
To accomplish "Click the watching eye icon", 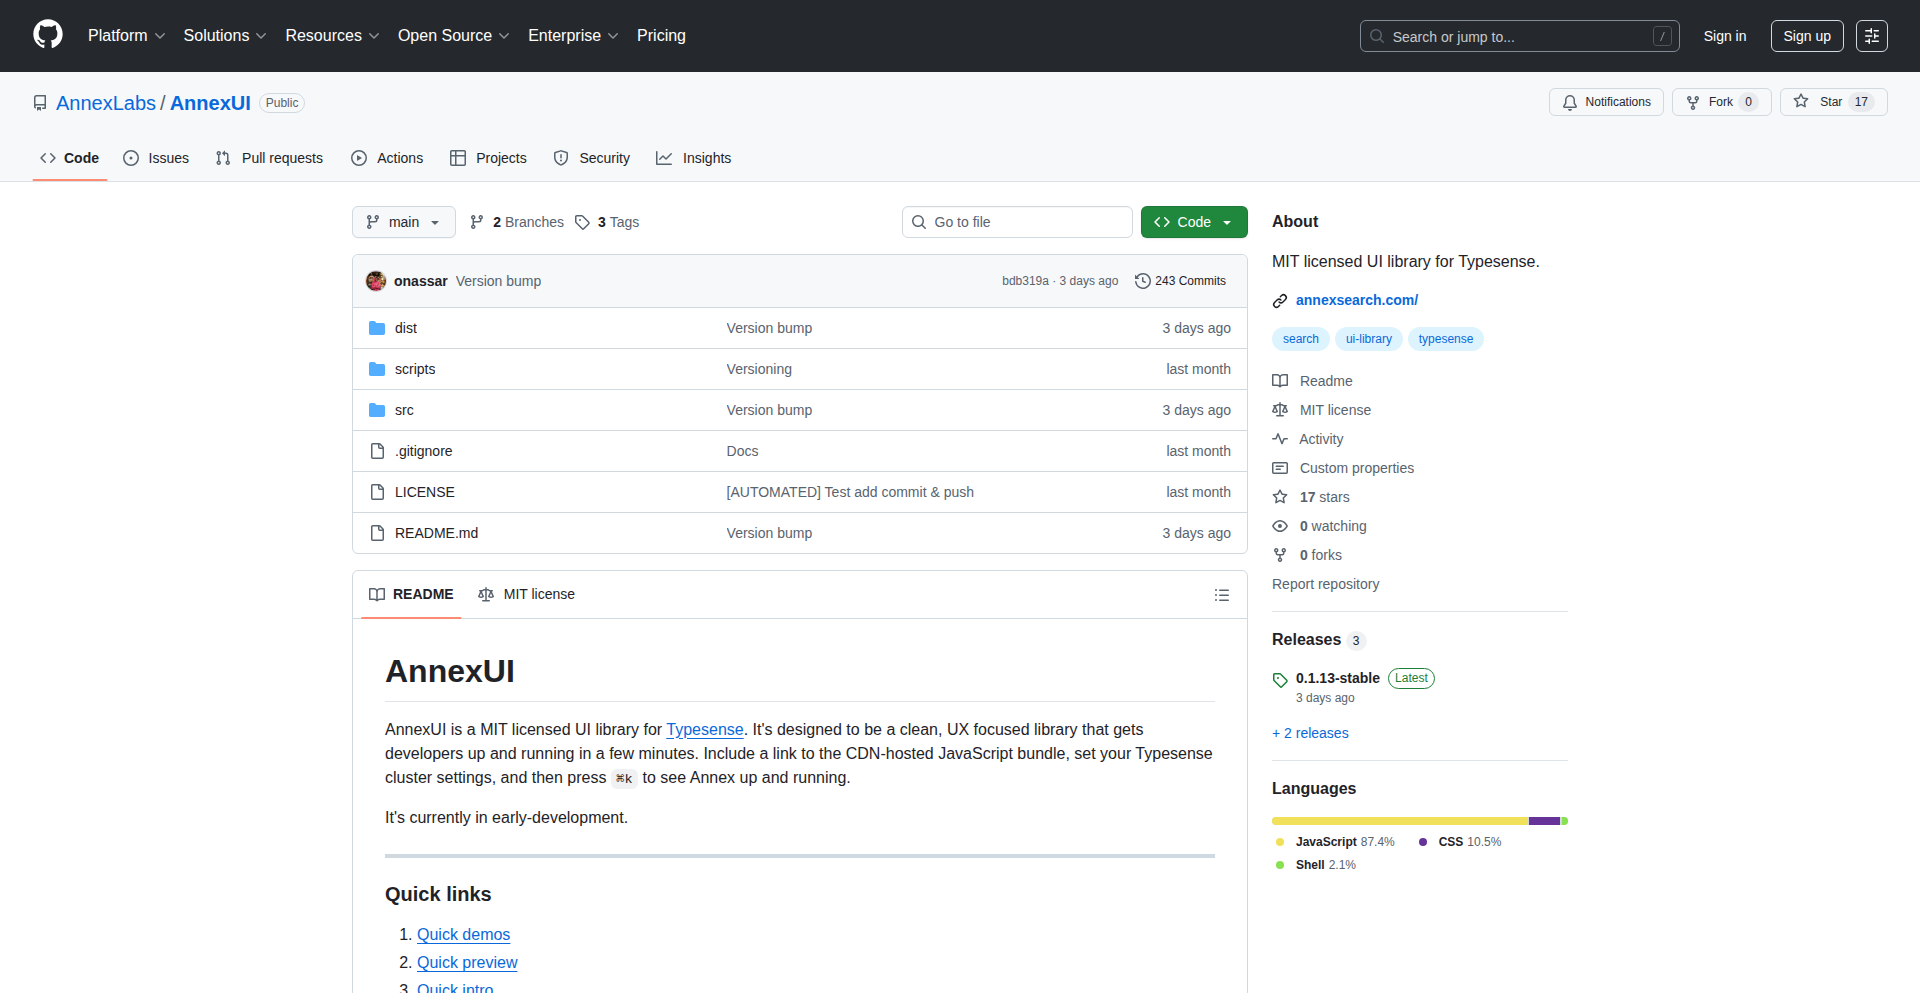I will 1280,526.
